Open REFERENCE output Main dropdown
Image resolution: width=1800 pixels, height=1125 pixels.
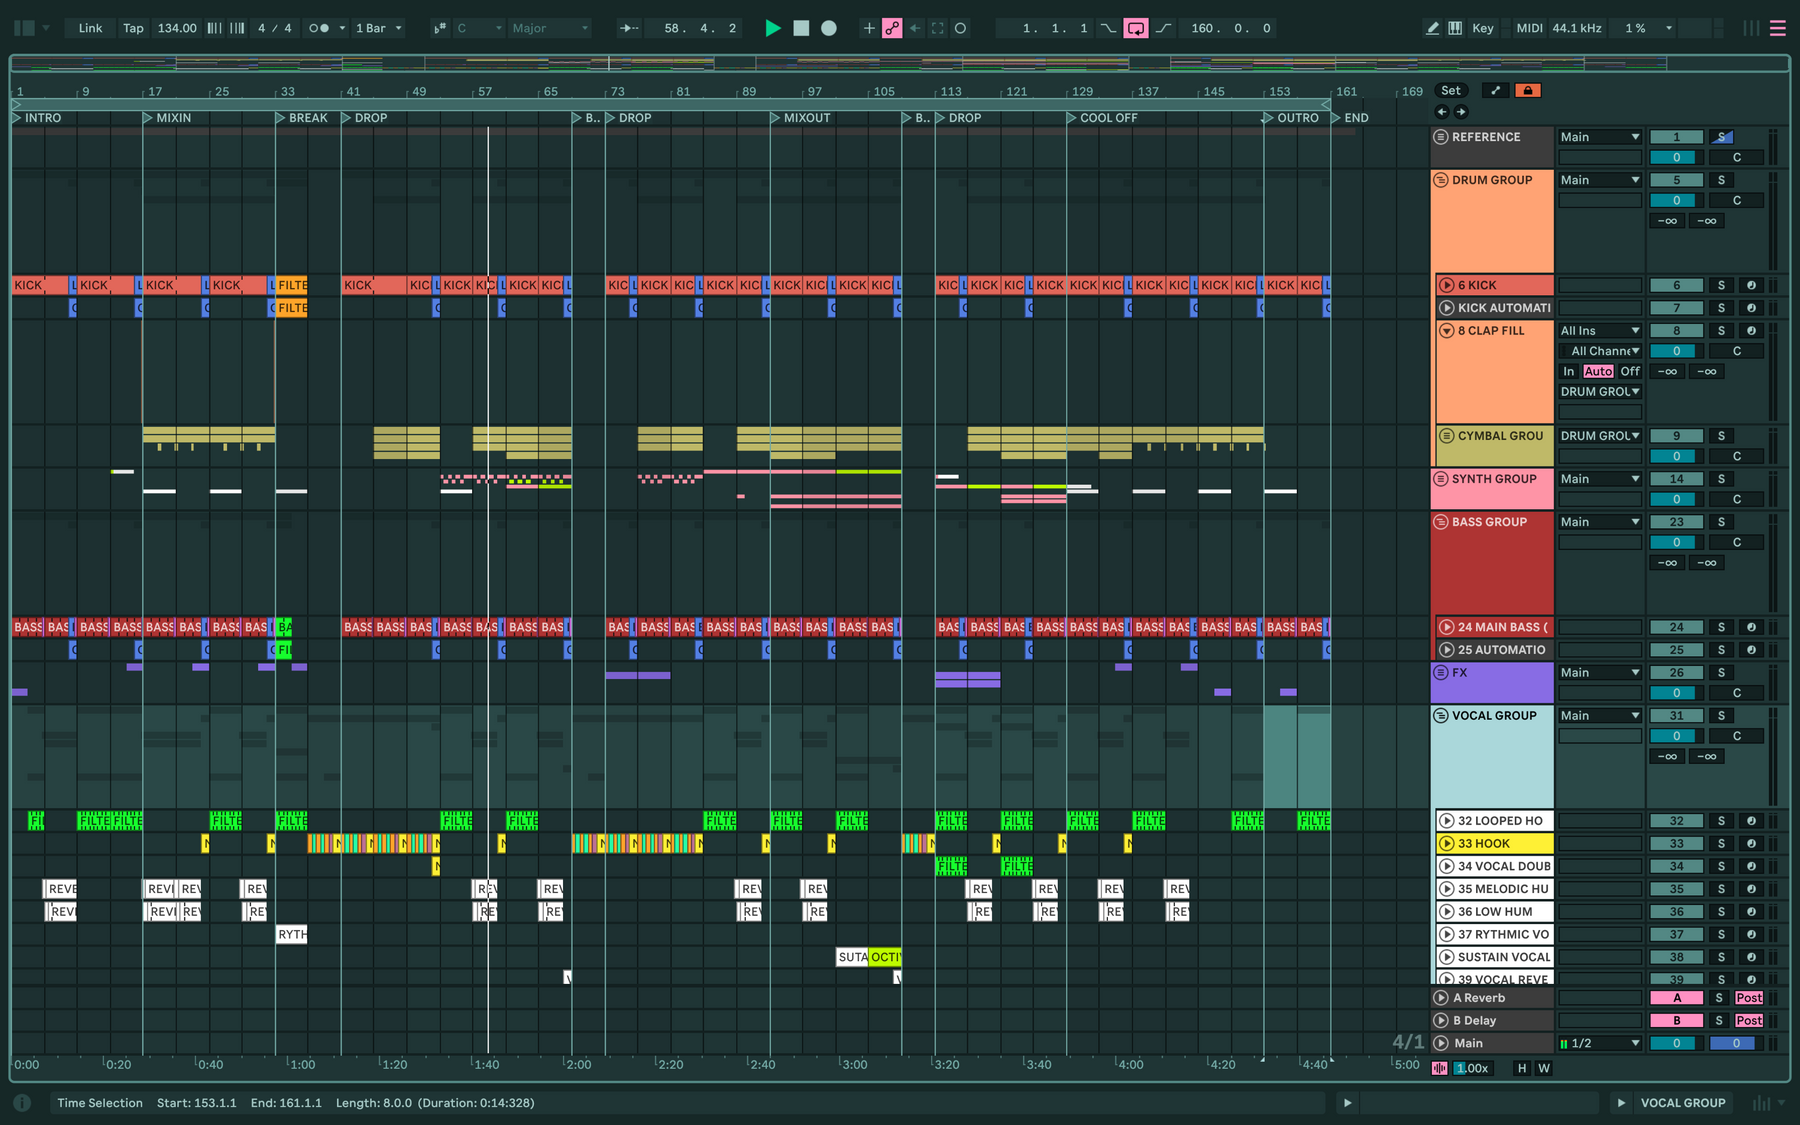point(1600,137)
